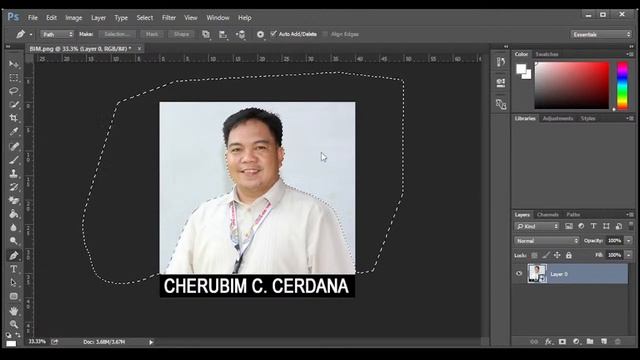Click the rainbow hue slider
This screenshot has height=360, width=640.
pos(622,85)
